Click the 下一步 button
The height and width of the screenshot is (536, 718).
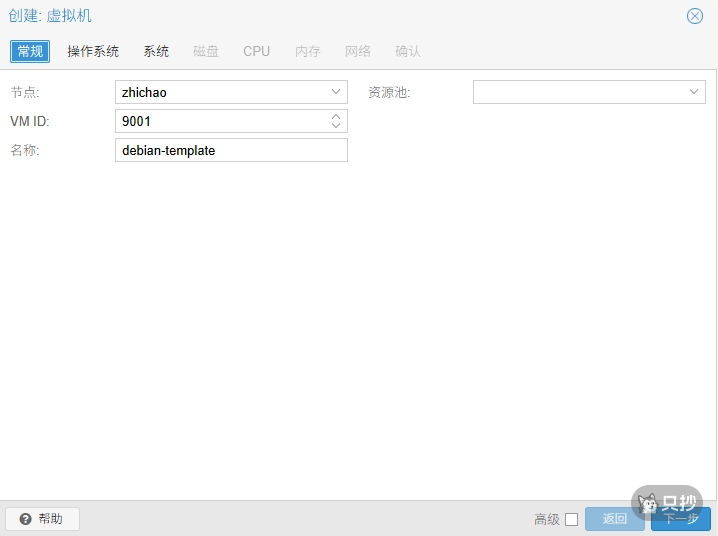[681, 519]
